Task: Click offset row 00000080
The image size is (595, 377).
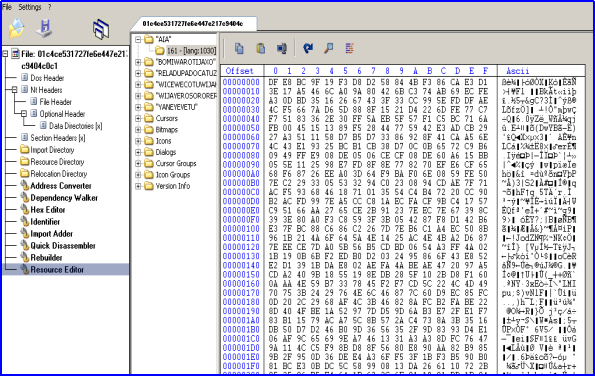Action: (241, 156)
